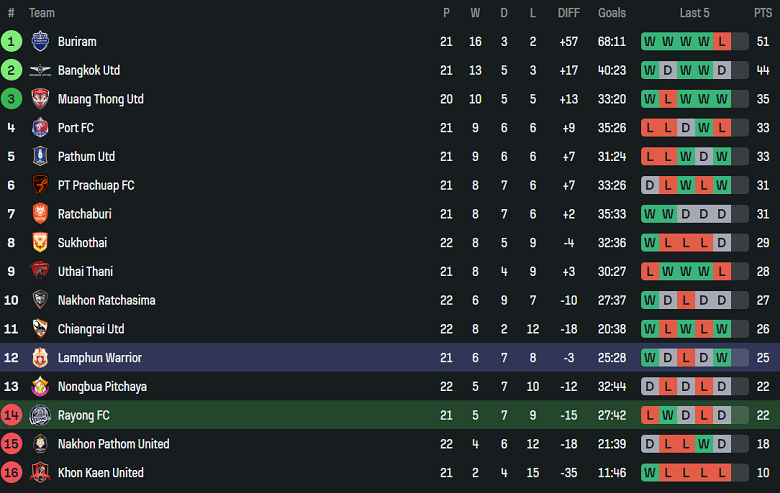Sort table by PTS column header
Viewport: 780px width, 493px height.
(x=763, y=13)
